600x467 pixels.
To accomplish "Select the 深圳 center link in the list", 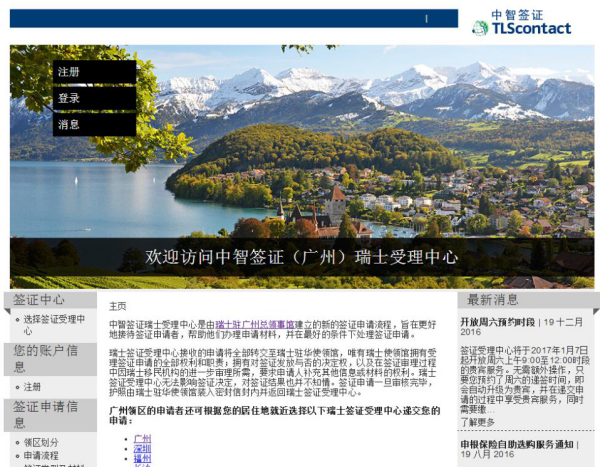I will [x=142, y=449].
